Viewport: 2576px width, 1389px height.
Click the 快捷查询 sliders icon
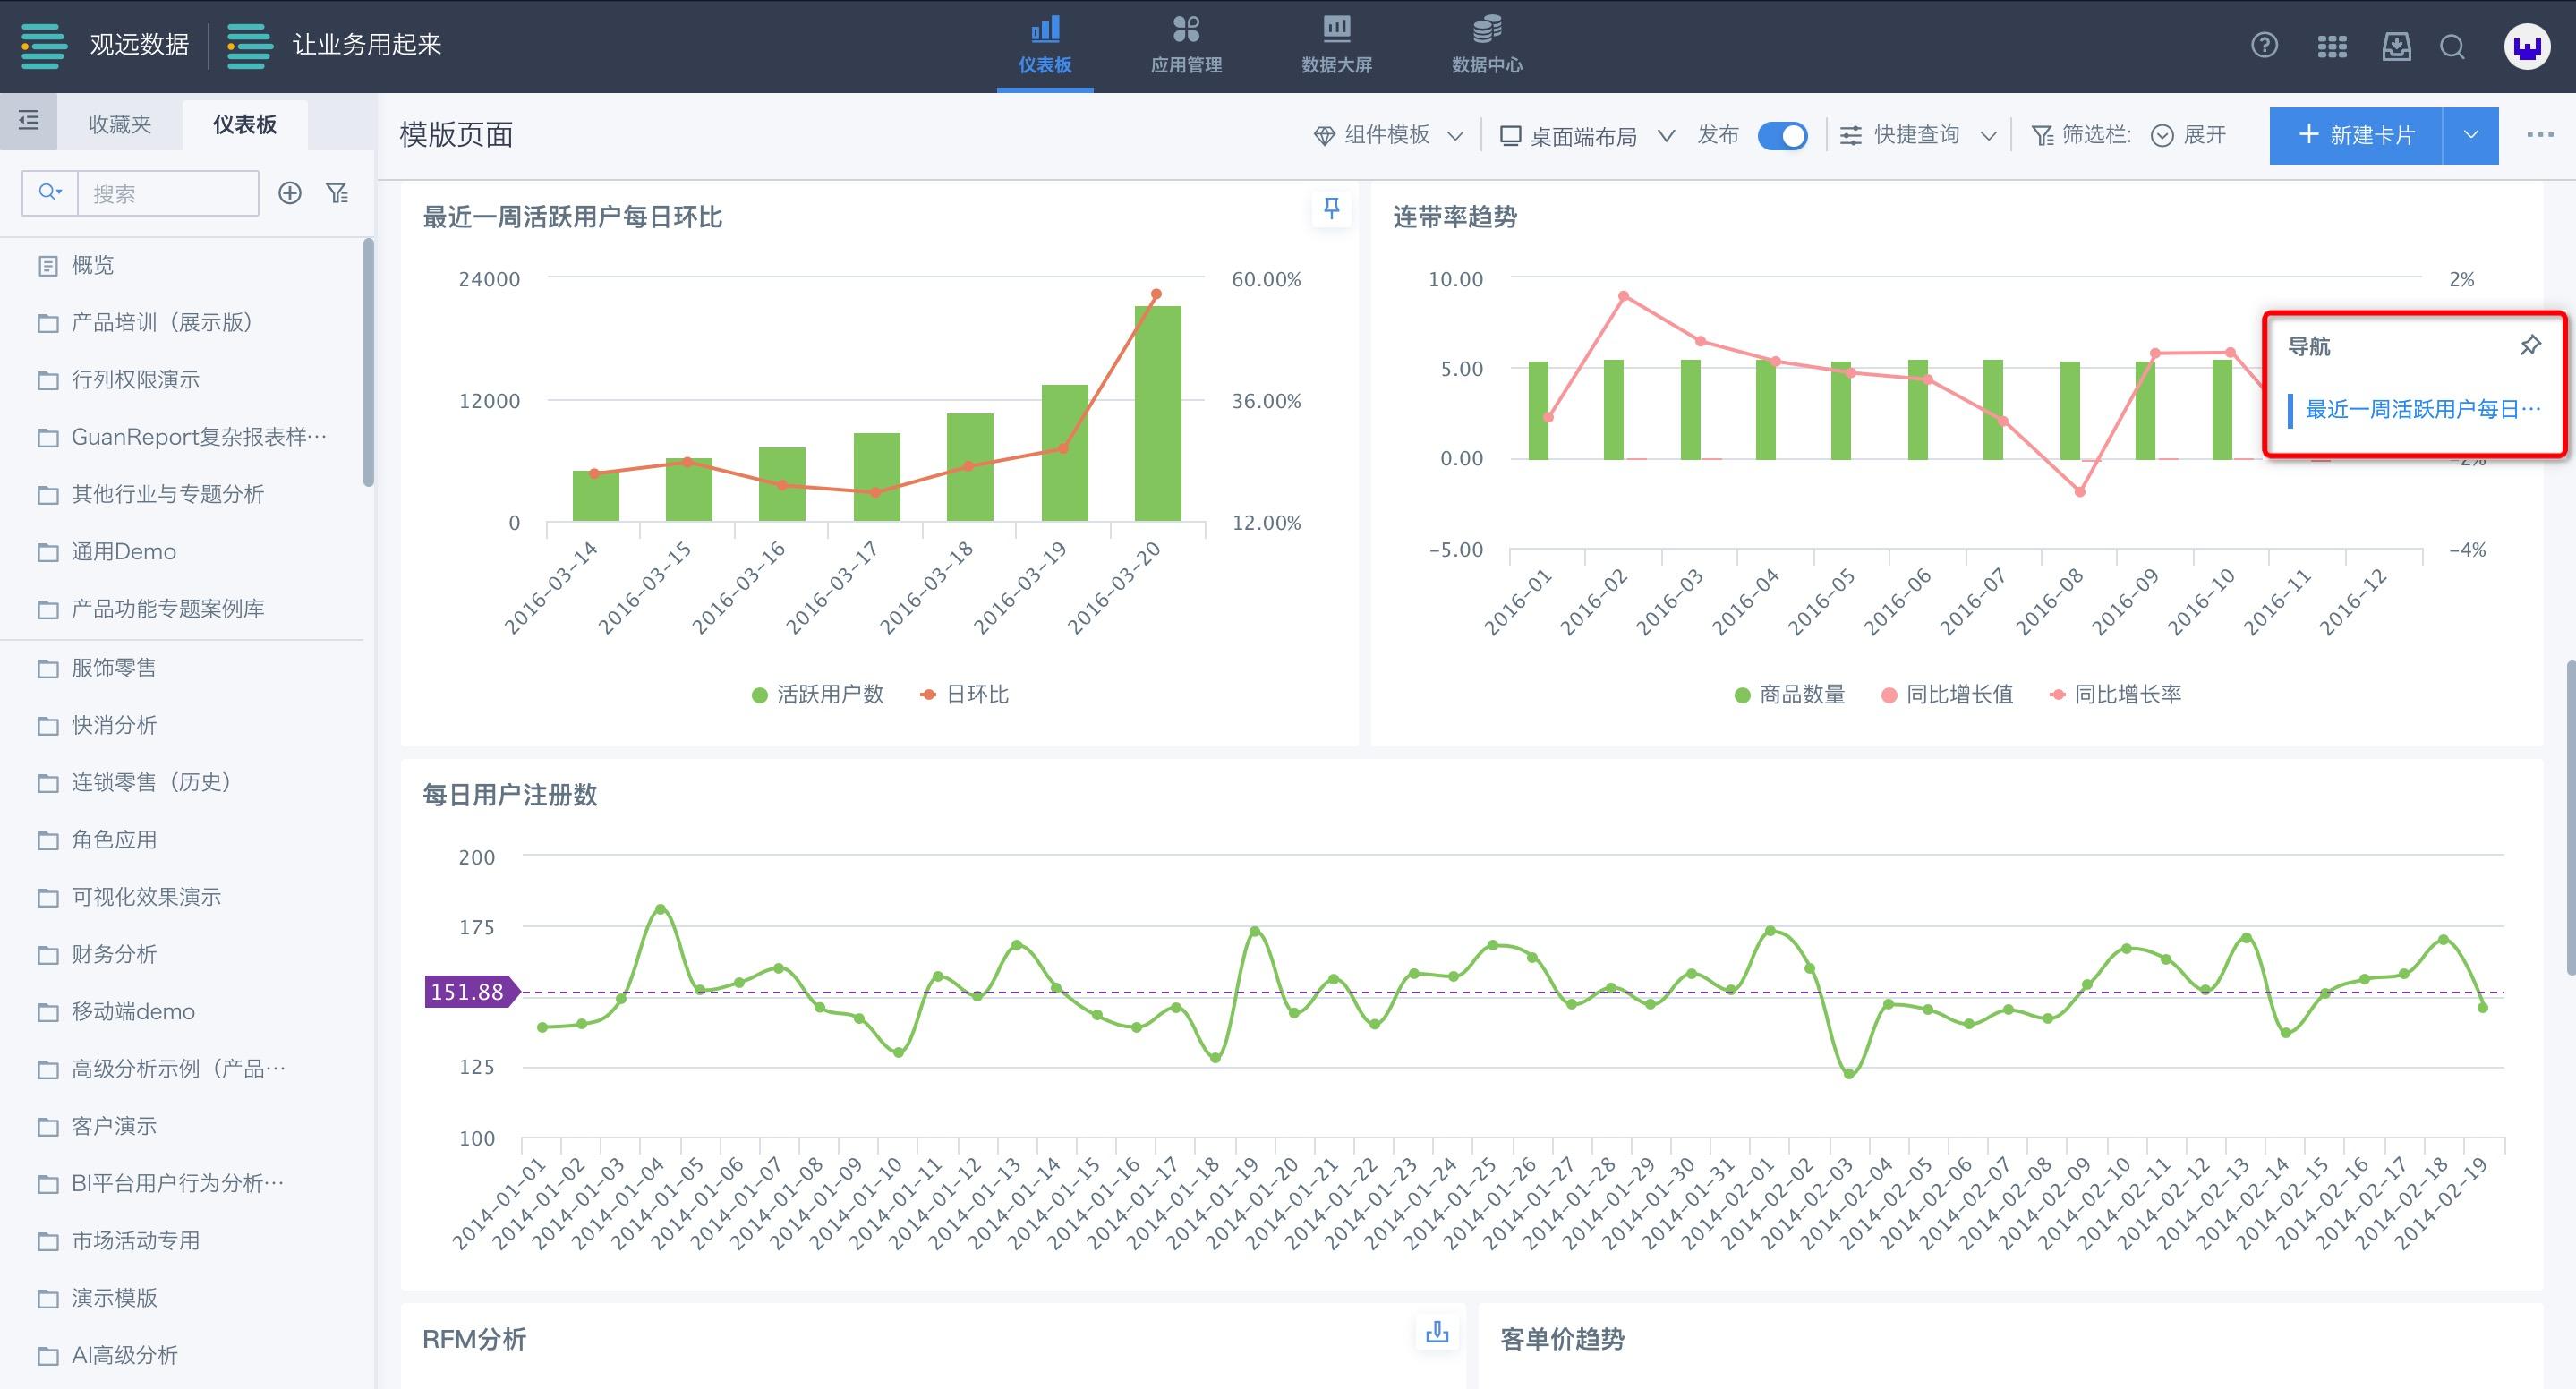[1851, 136]
